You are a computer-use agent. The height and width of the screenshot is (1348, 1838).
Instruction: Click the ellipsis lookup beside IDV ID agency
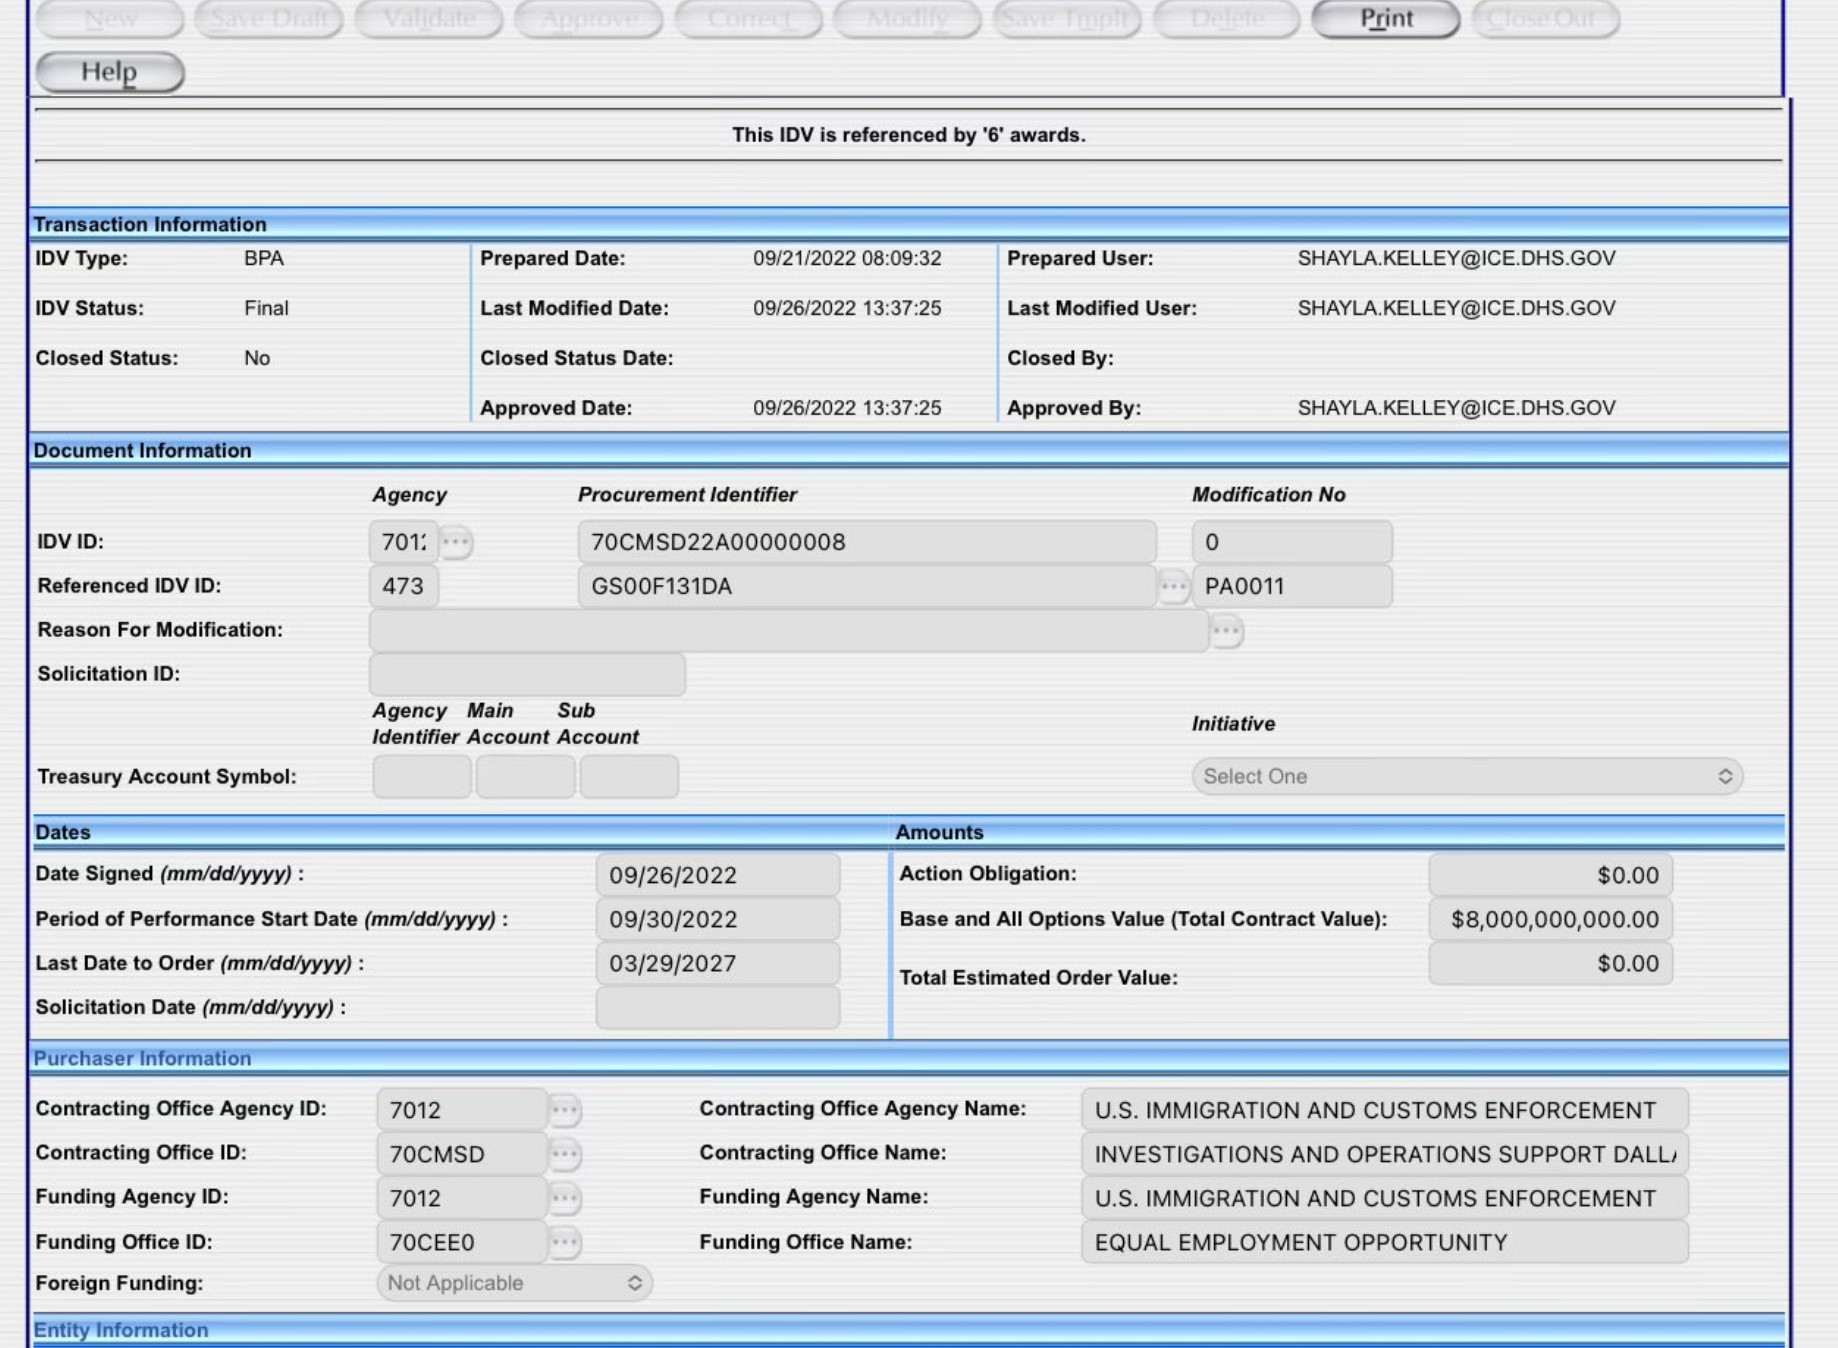pyautogui.click(x=456, y=542)
